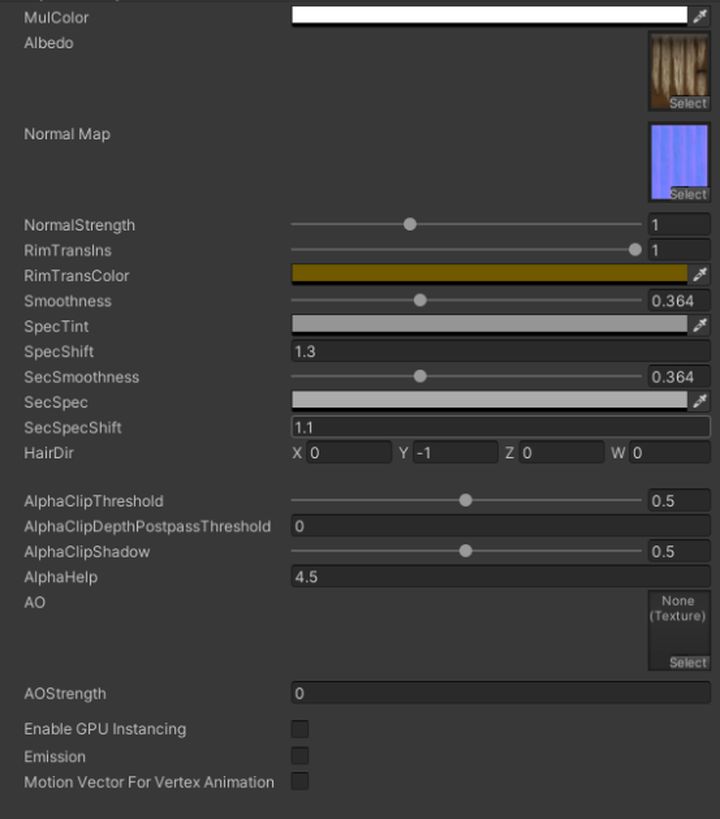The width and height of the screenshot is (720, 819).
Task: Open the brown RimTransColor swatch
Action: coord(490,274)
